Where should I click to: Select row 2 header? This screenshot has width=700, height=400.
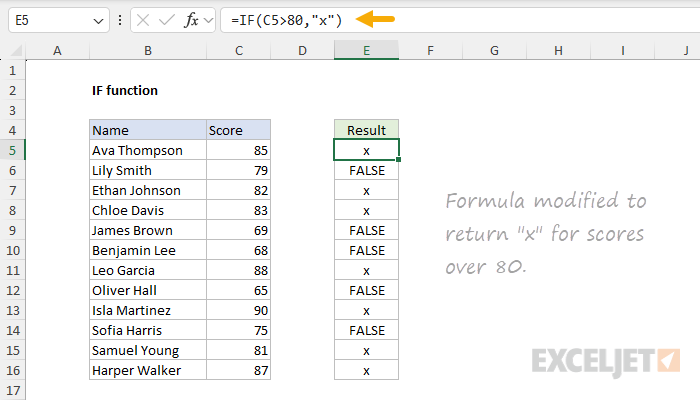pyautogui.click(x=12, y=91)
